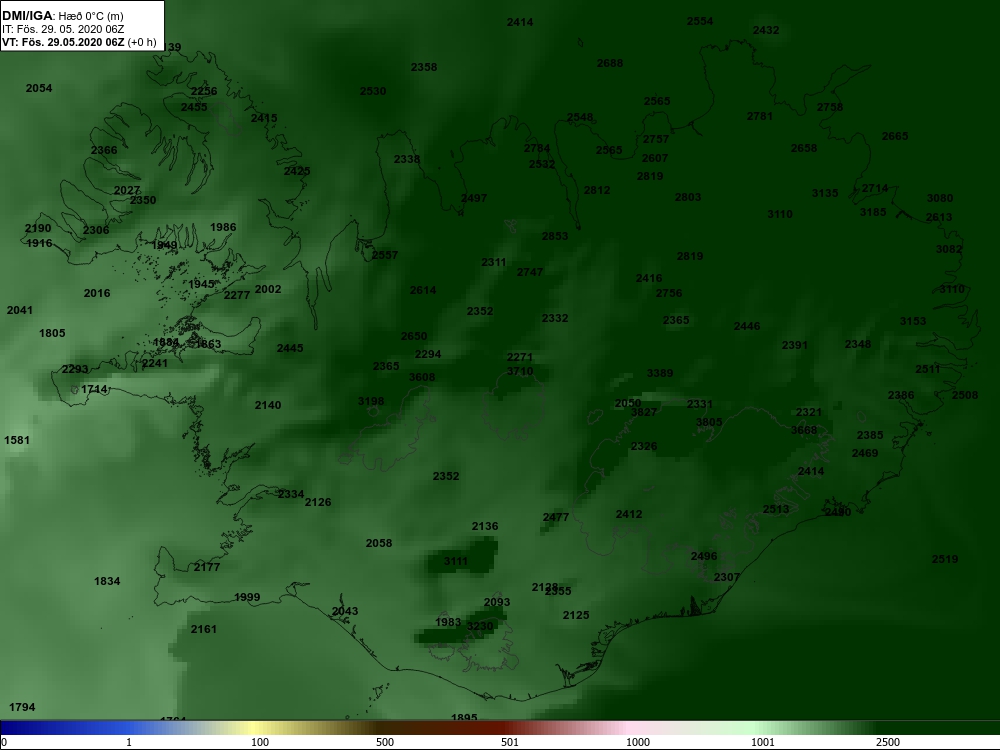Screen dimensions: 1000x750
Task: Select the height value 2530
Action: click(372, 91)
